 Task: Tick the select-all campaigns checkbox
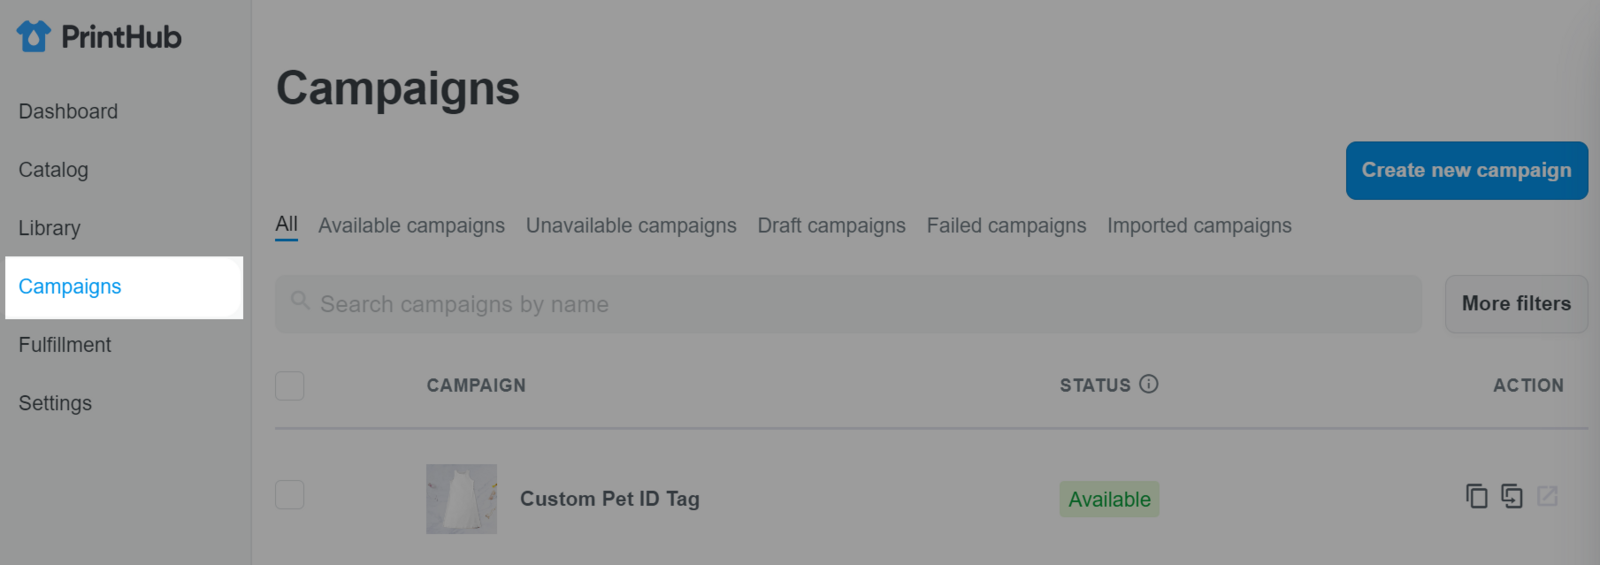point(290,386)
